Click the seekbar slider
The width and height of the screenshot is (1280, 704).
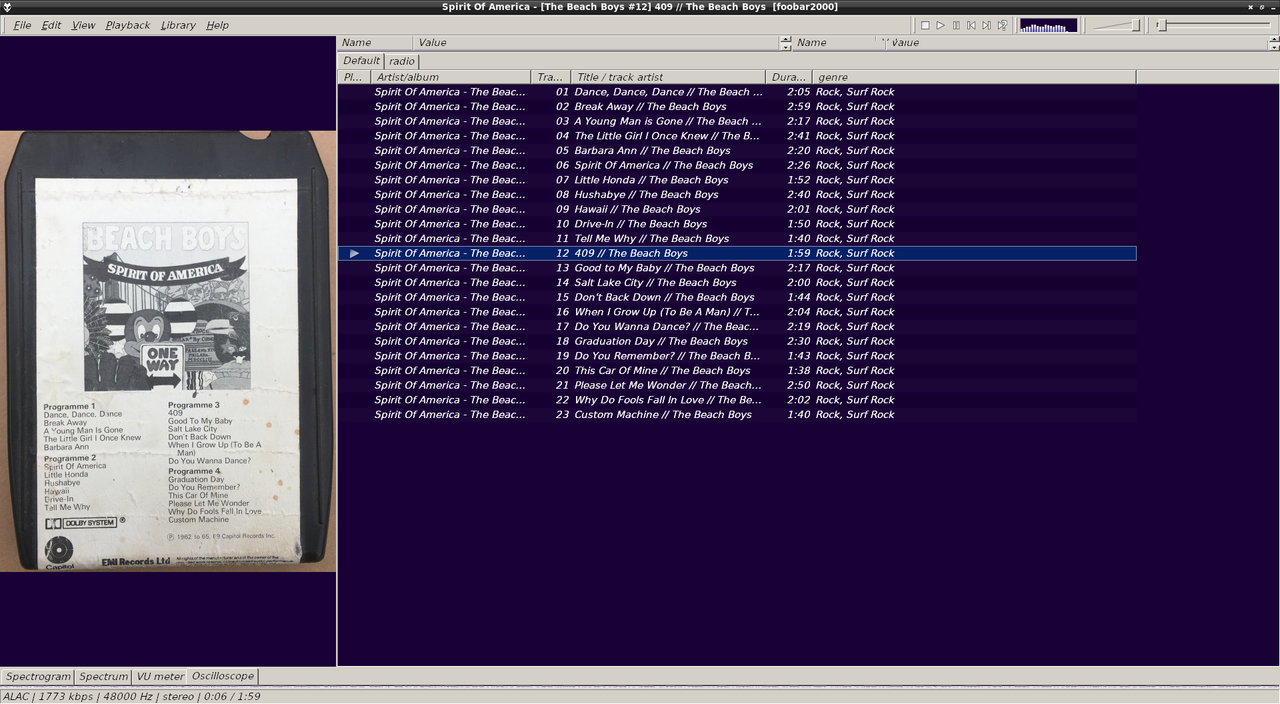(x=1213, y=25)
